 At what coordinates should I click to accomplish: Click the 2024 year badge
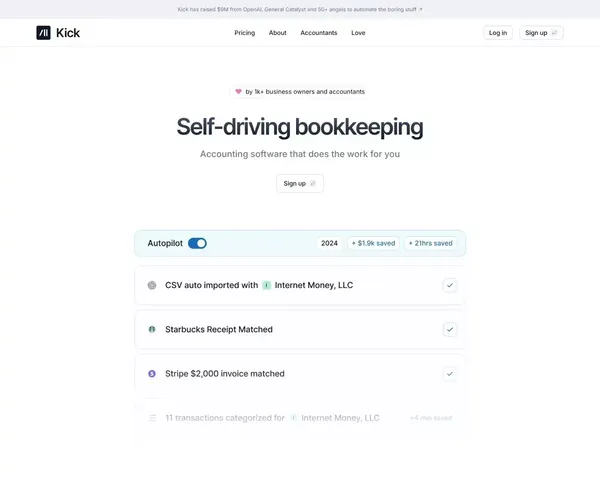pyautogui.click(x=329, y=243)
